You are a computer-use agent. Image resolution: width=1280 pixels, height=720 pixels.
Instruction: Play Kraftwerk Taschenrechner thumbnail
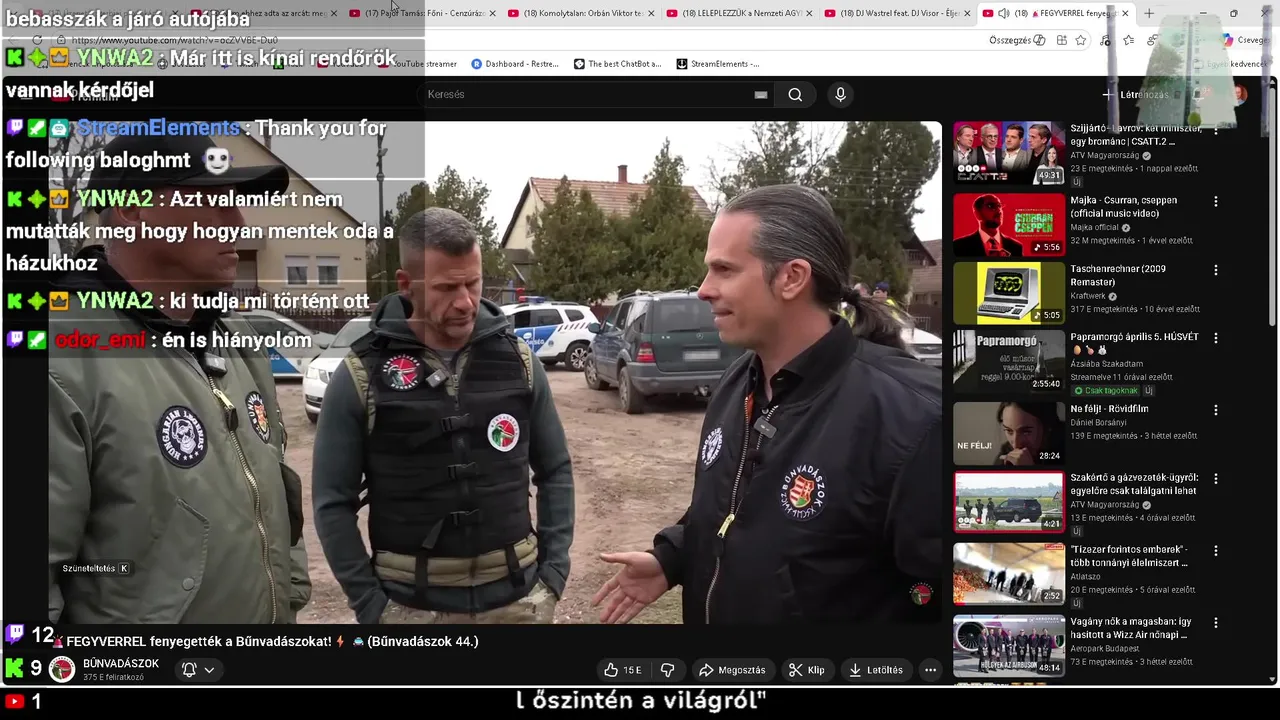(x=1009, y=293)
